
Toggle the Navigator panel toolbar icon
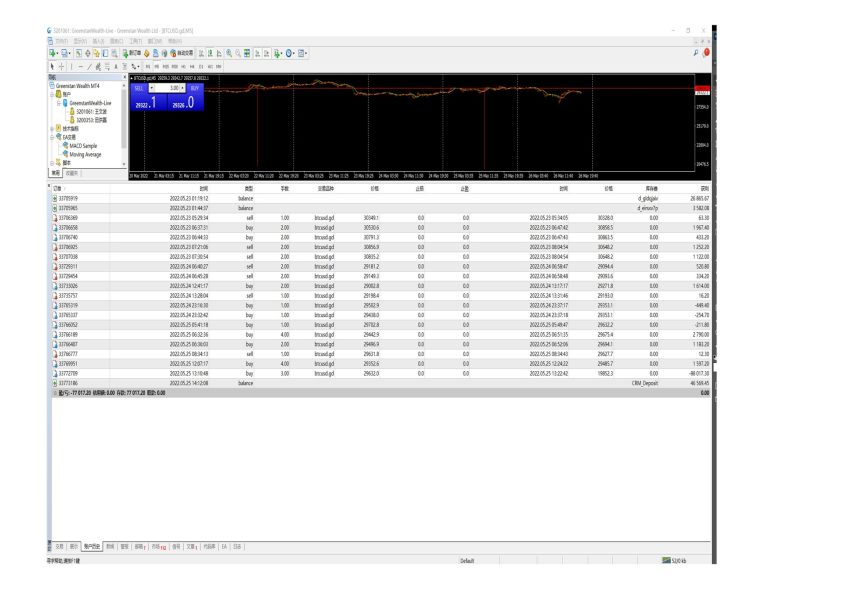pos(96,53)
